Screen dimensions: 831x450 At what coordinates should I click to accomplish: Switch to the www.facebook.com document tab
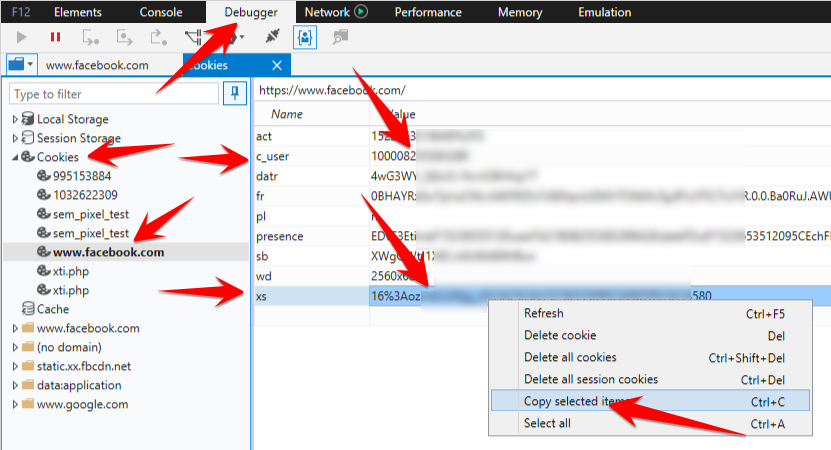tap(97, 65)
